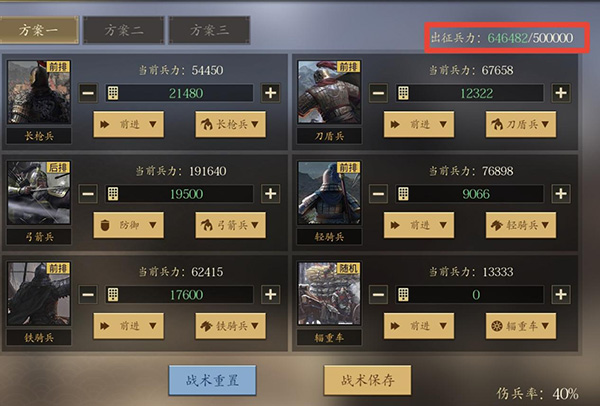Click the 长枪兵 troop count field 21480

pyautogui.click(x=179, y=93)
